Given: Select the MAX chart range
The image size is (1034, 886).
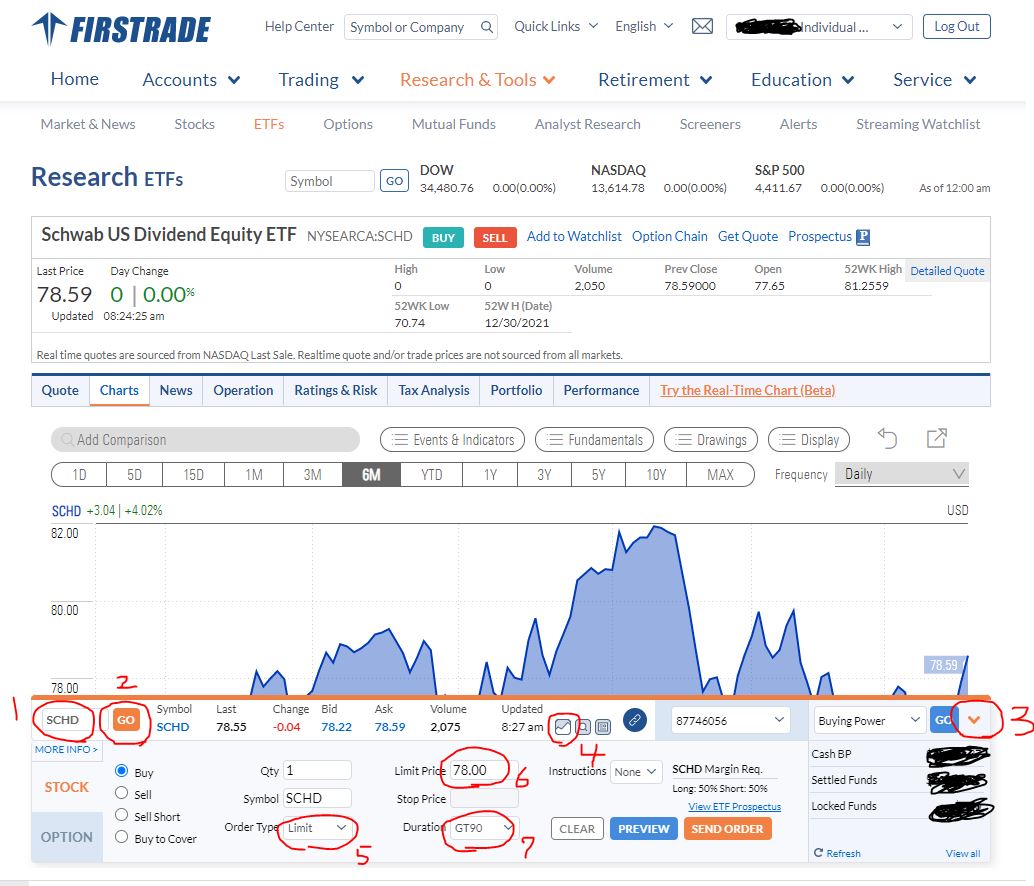Looking at the screenshot, I should point(720,475).
